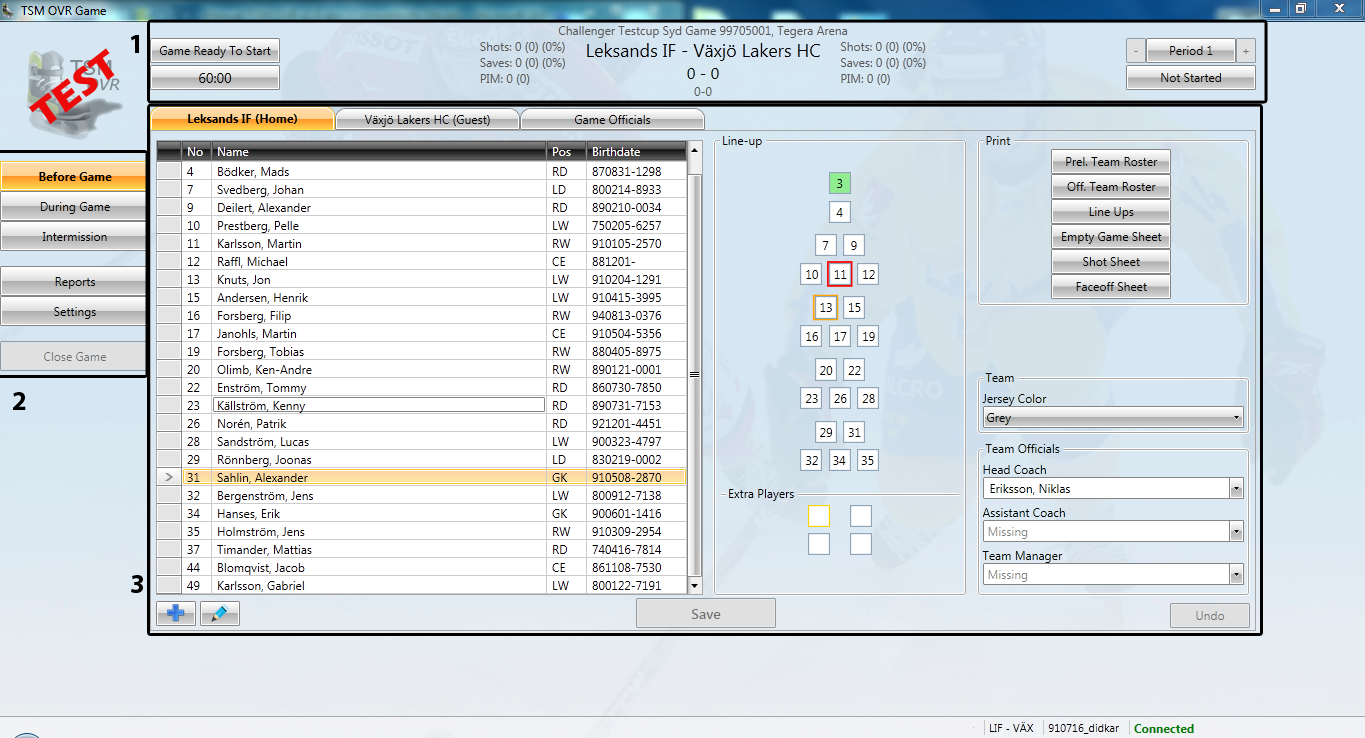Select line-up box number 26

[x=840, y=398]
